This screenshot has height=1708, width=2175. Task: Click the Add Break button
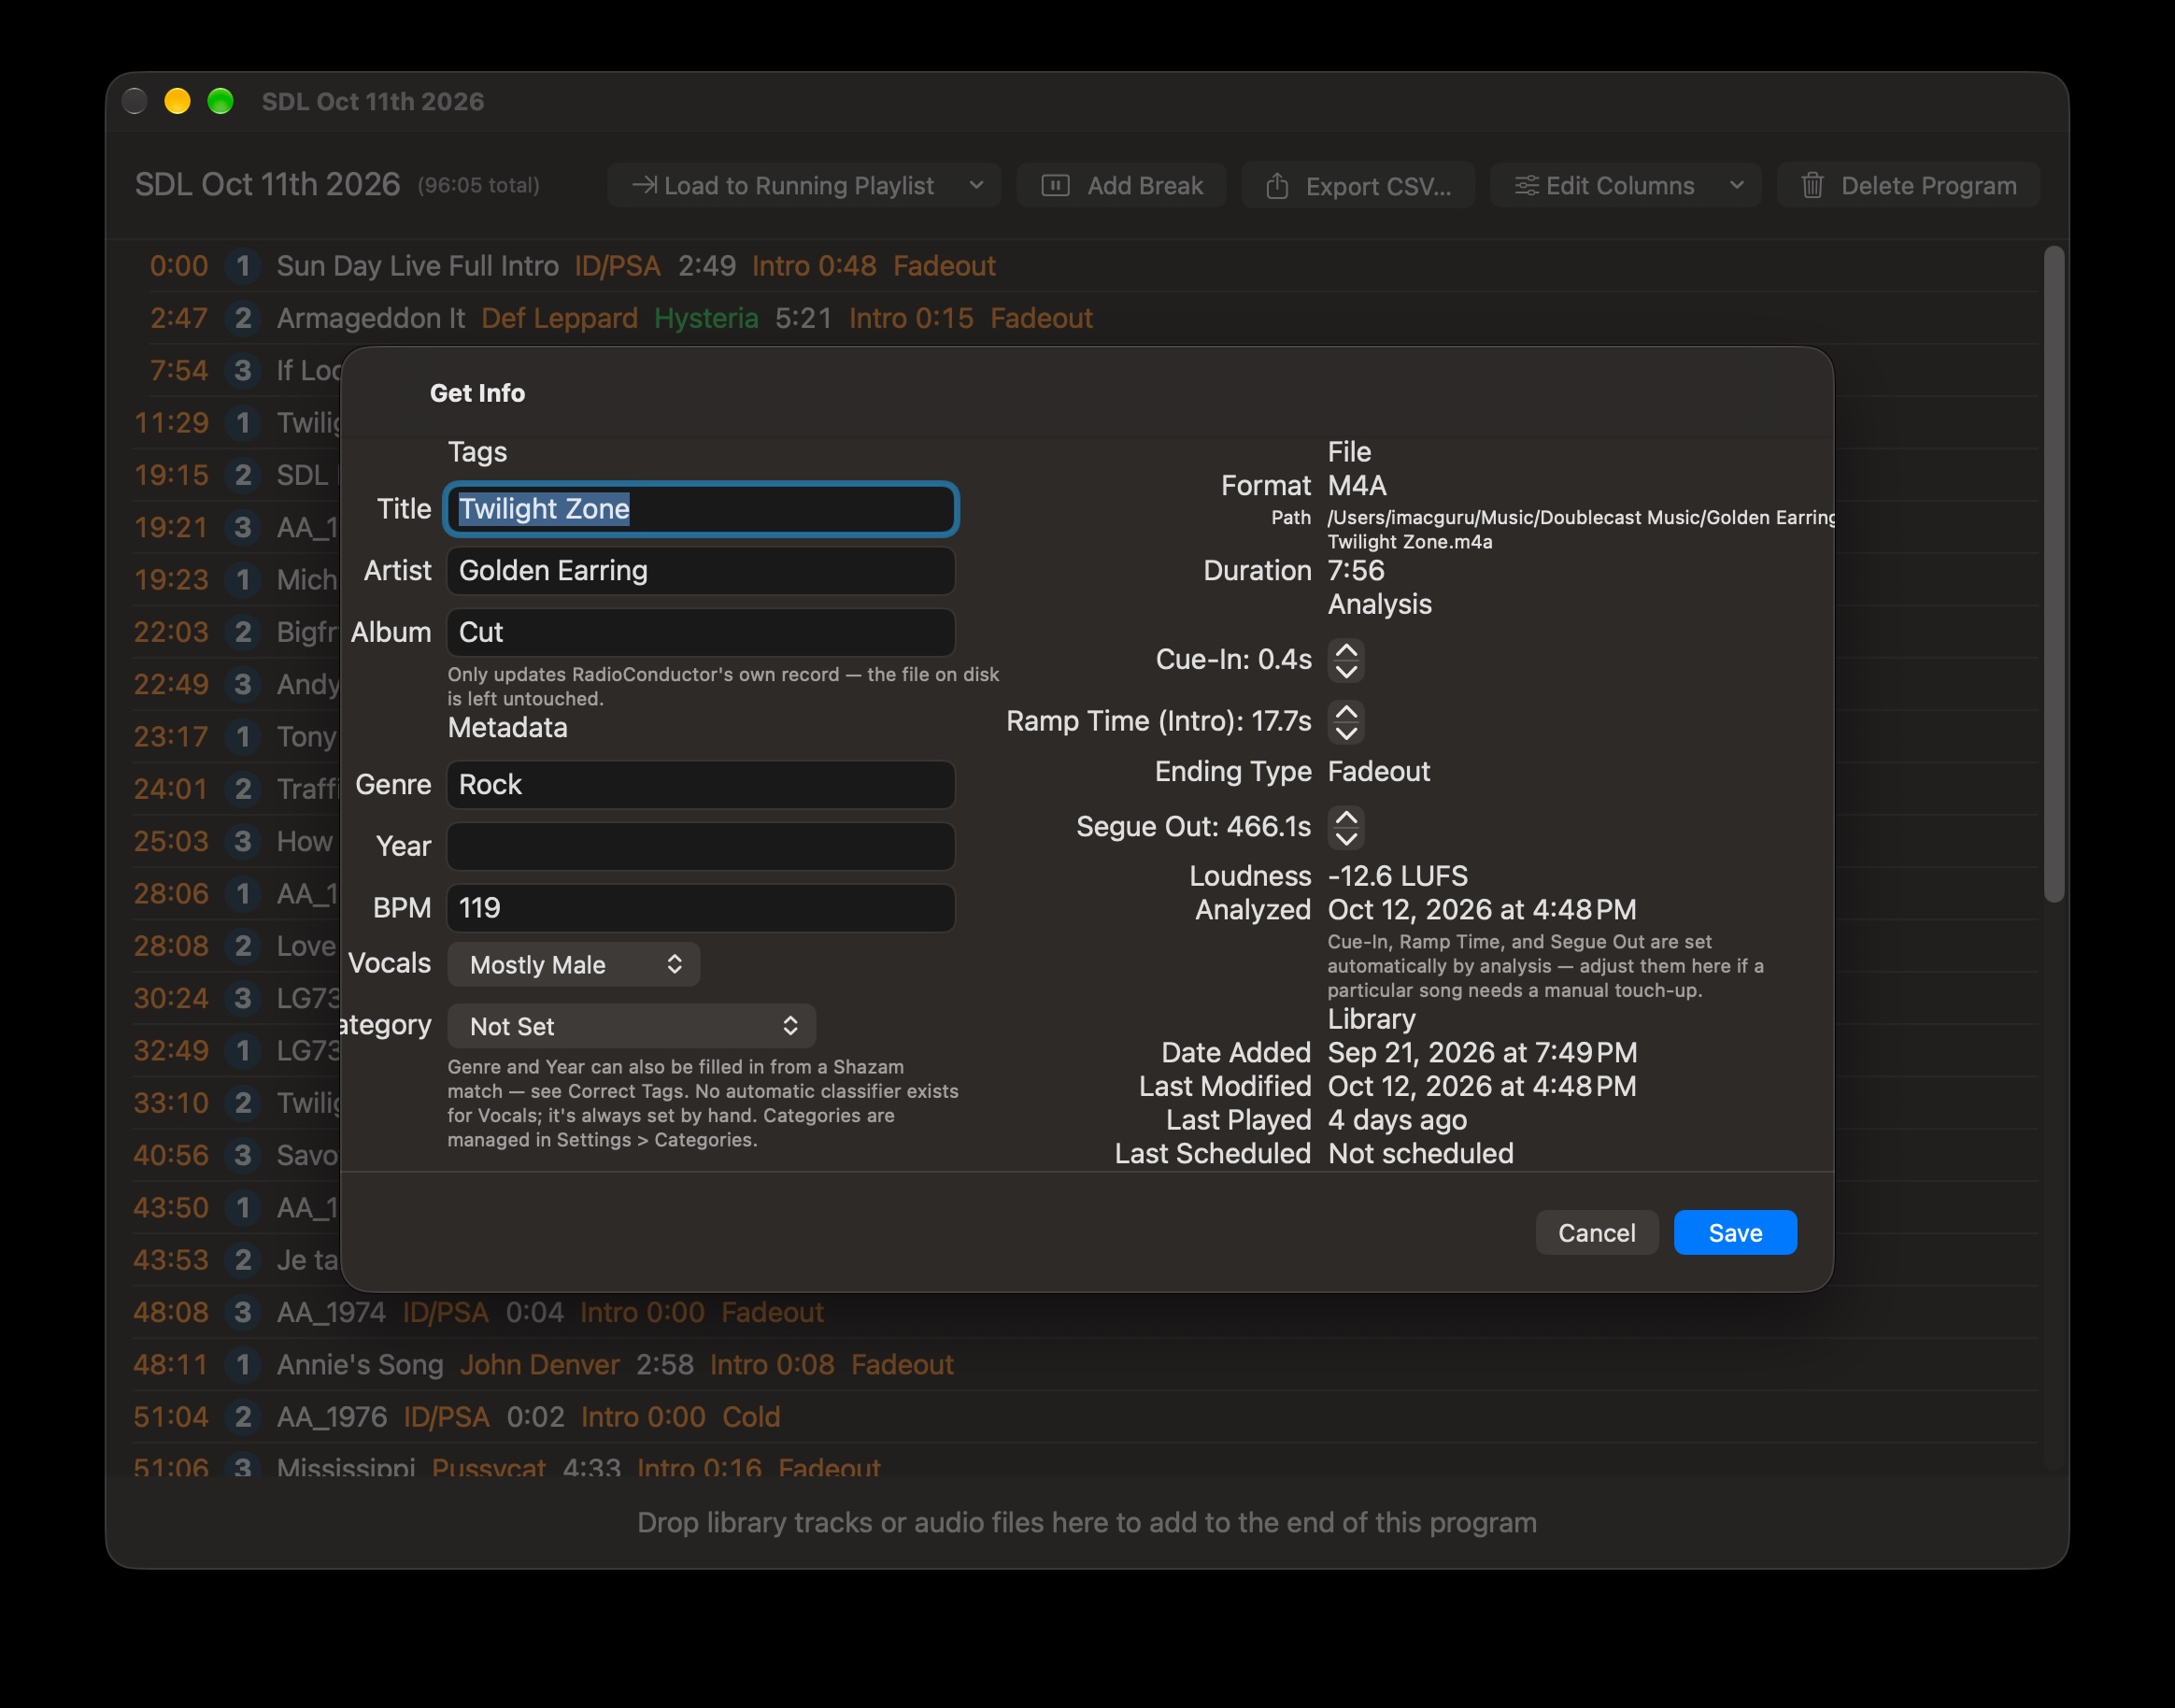1121,185
